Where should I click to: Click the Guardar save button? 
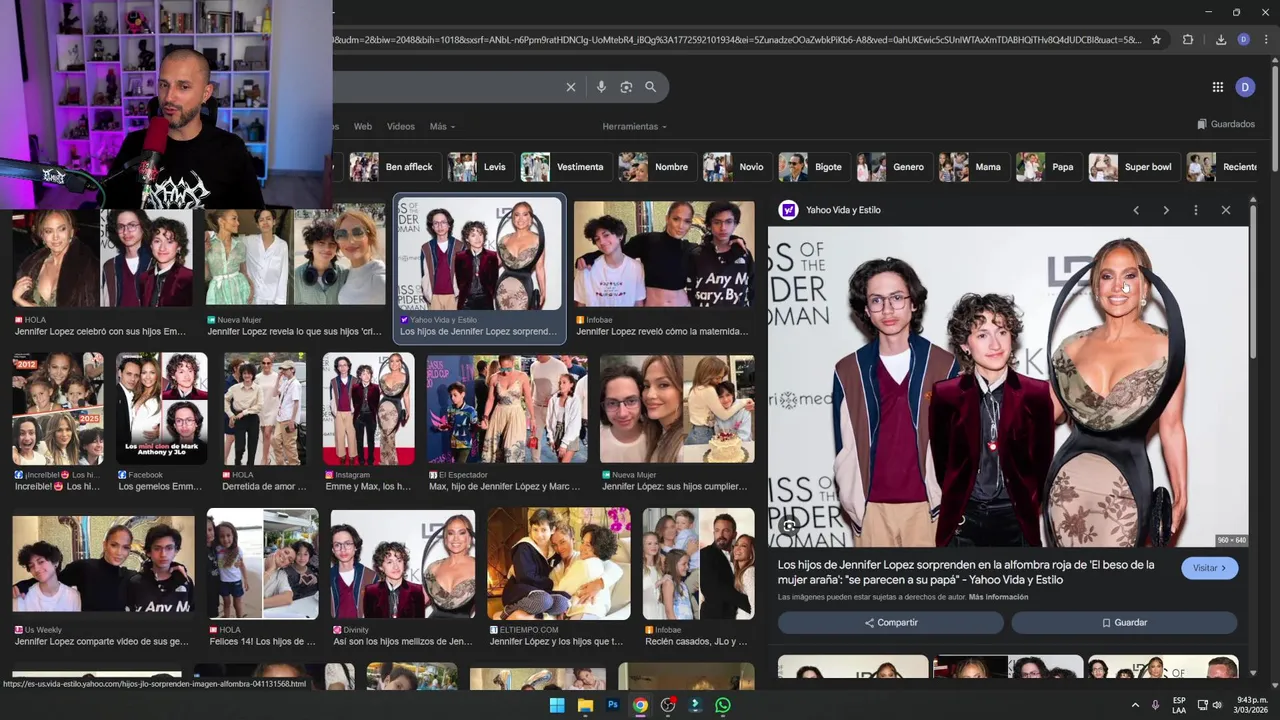point(1124,622)
